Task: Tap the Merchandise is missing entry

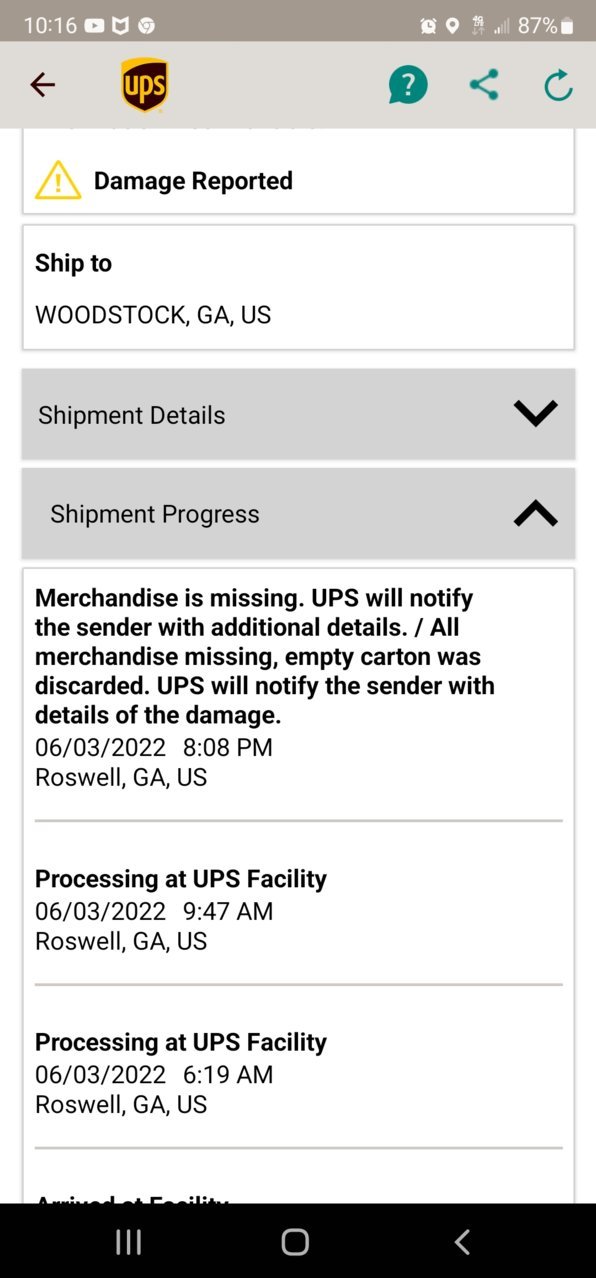Action: (x=298, y=686)
